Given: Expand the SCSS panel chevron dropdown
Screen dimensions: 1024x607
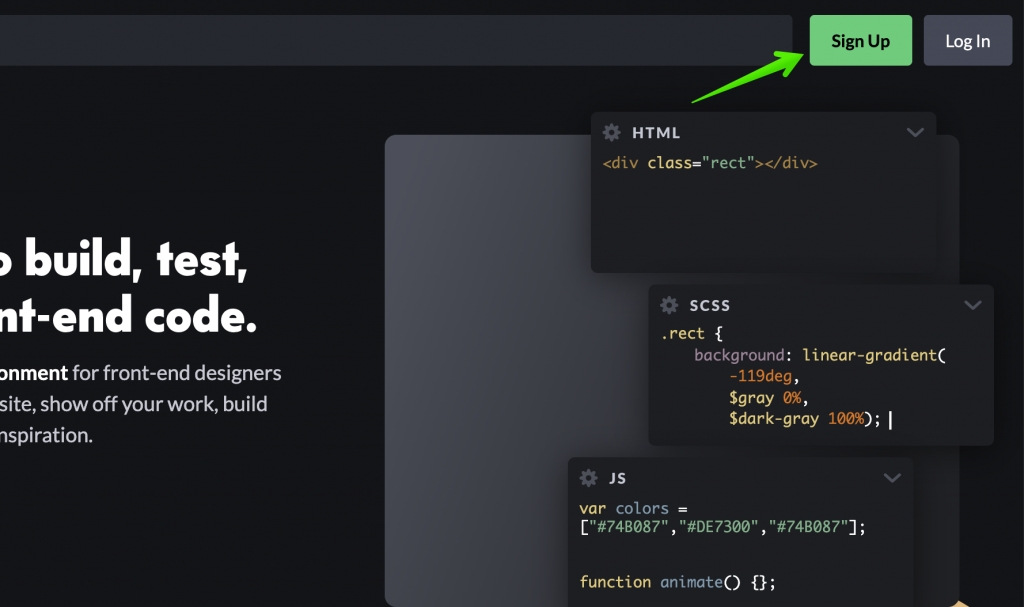Looking at the screenshot, I should coord(972,306).
